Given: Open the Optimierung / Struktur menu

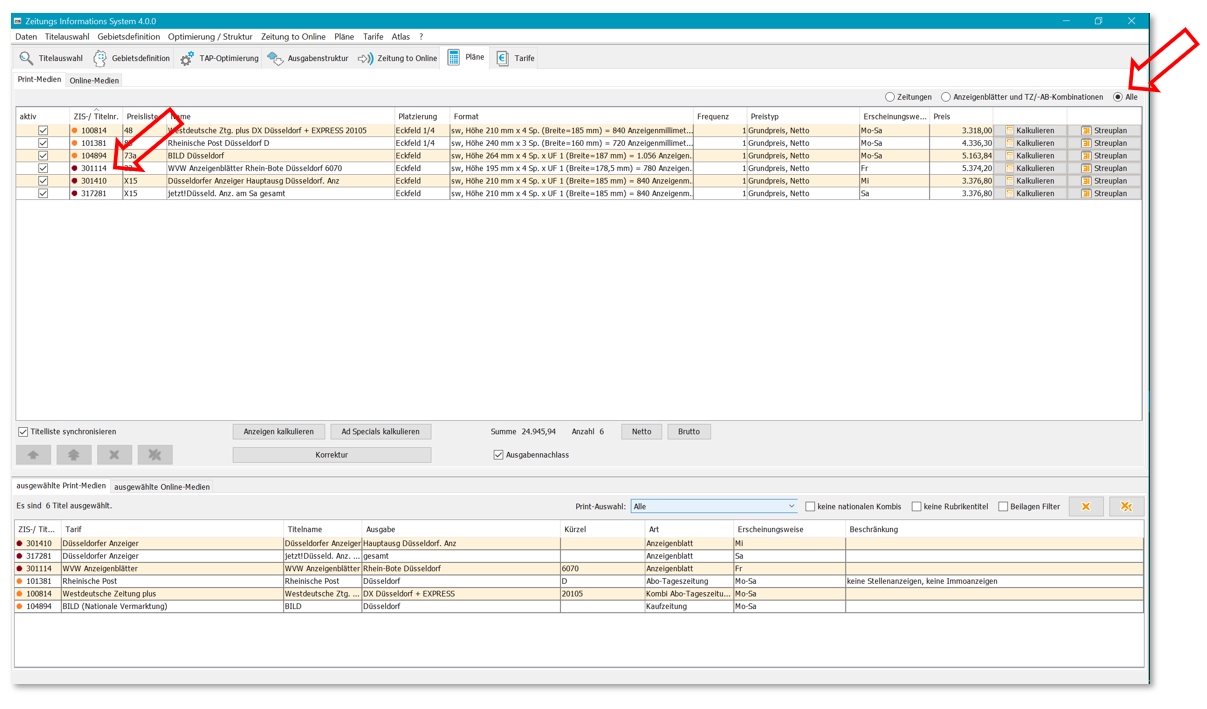Looking at the screenshot, I should (210, 37).
